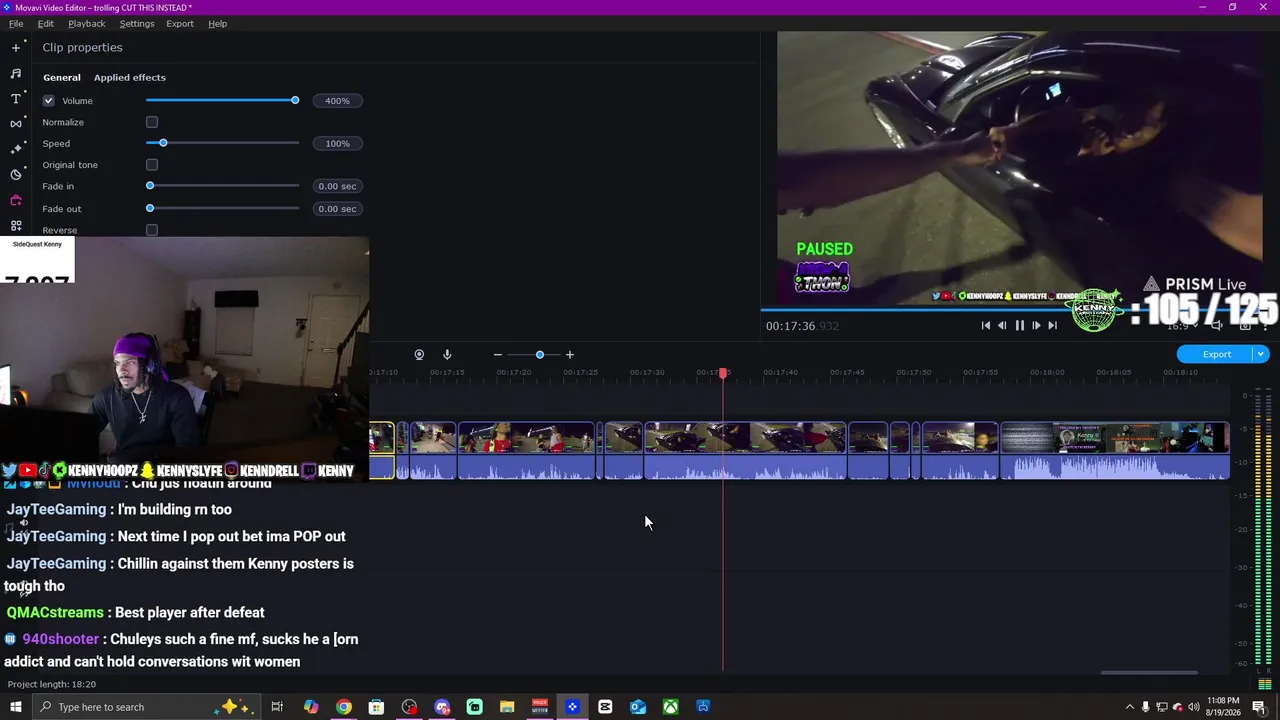Open Windows Task View
The width and height of the screenshot is (1280, 720).
pos(277,707)
